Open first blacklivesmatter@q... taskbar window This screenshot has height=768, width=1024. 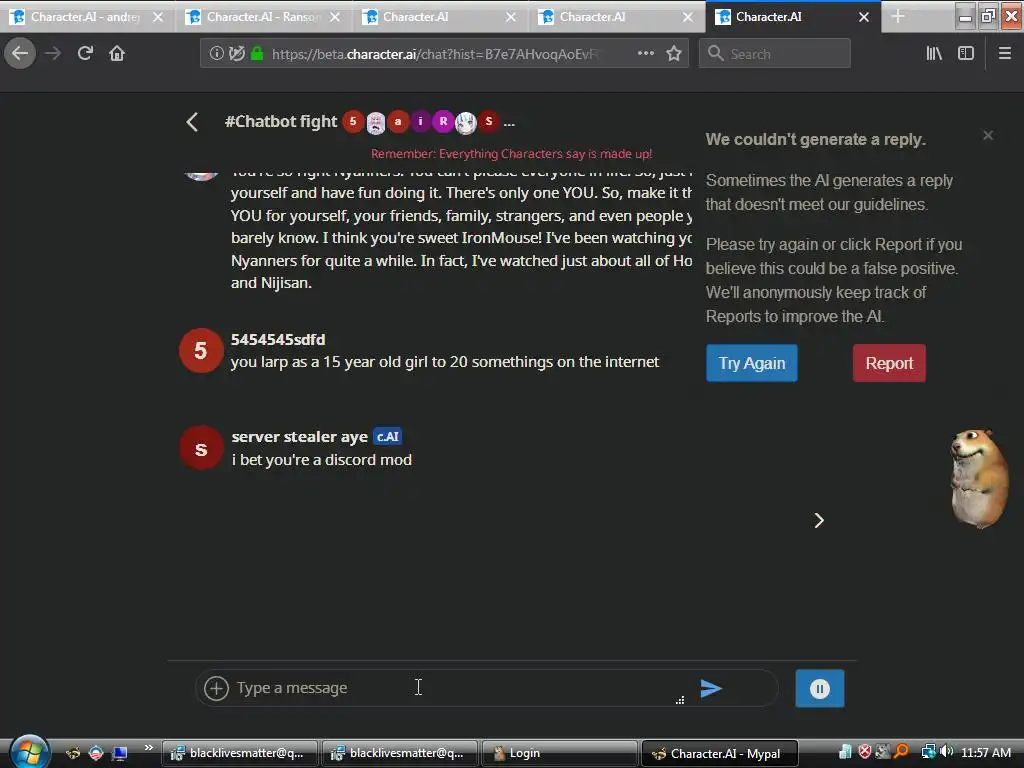point(239,754)
